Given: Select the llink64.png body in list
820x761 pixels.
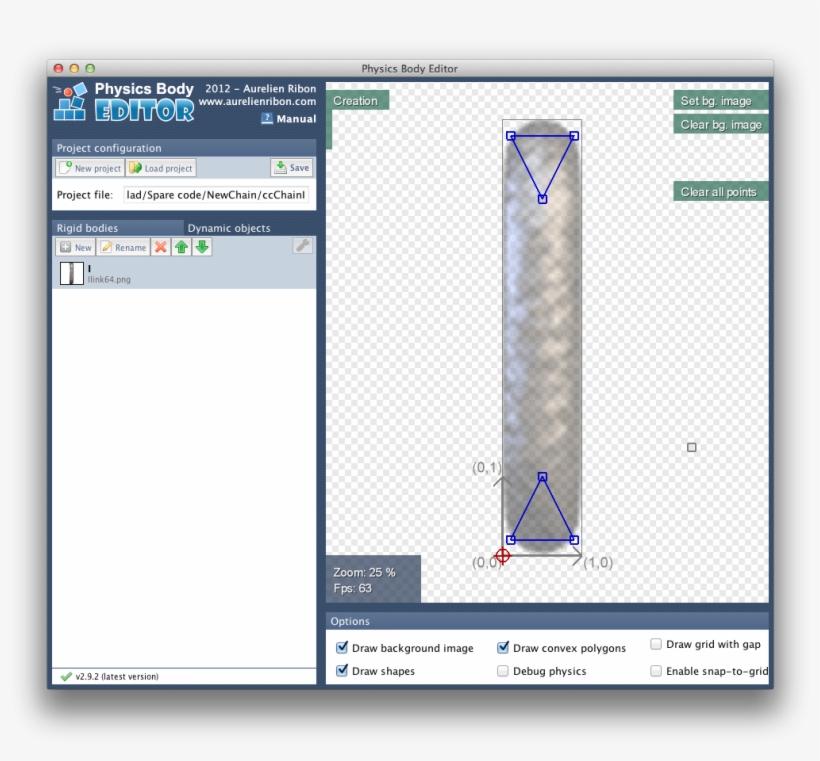Looking at the screenshot, I should [x=108, y=274].
